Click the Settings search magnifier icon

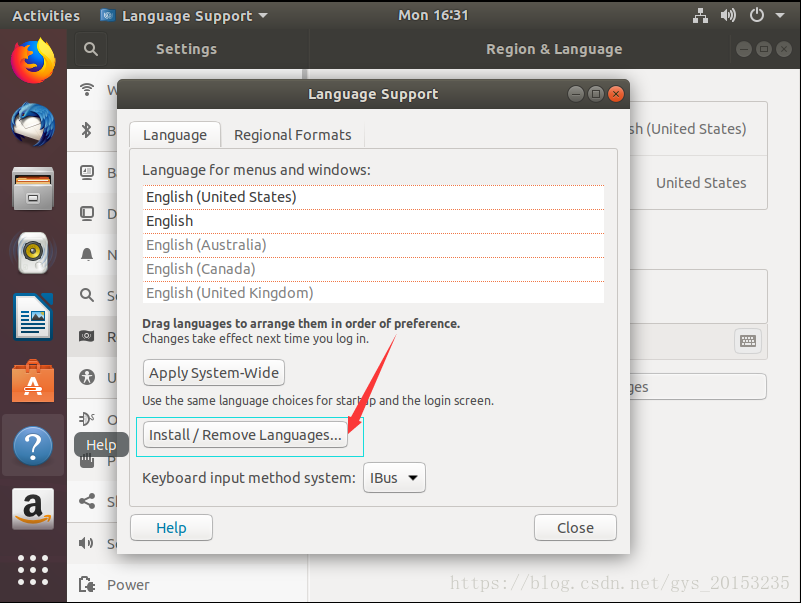point(91,49)
